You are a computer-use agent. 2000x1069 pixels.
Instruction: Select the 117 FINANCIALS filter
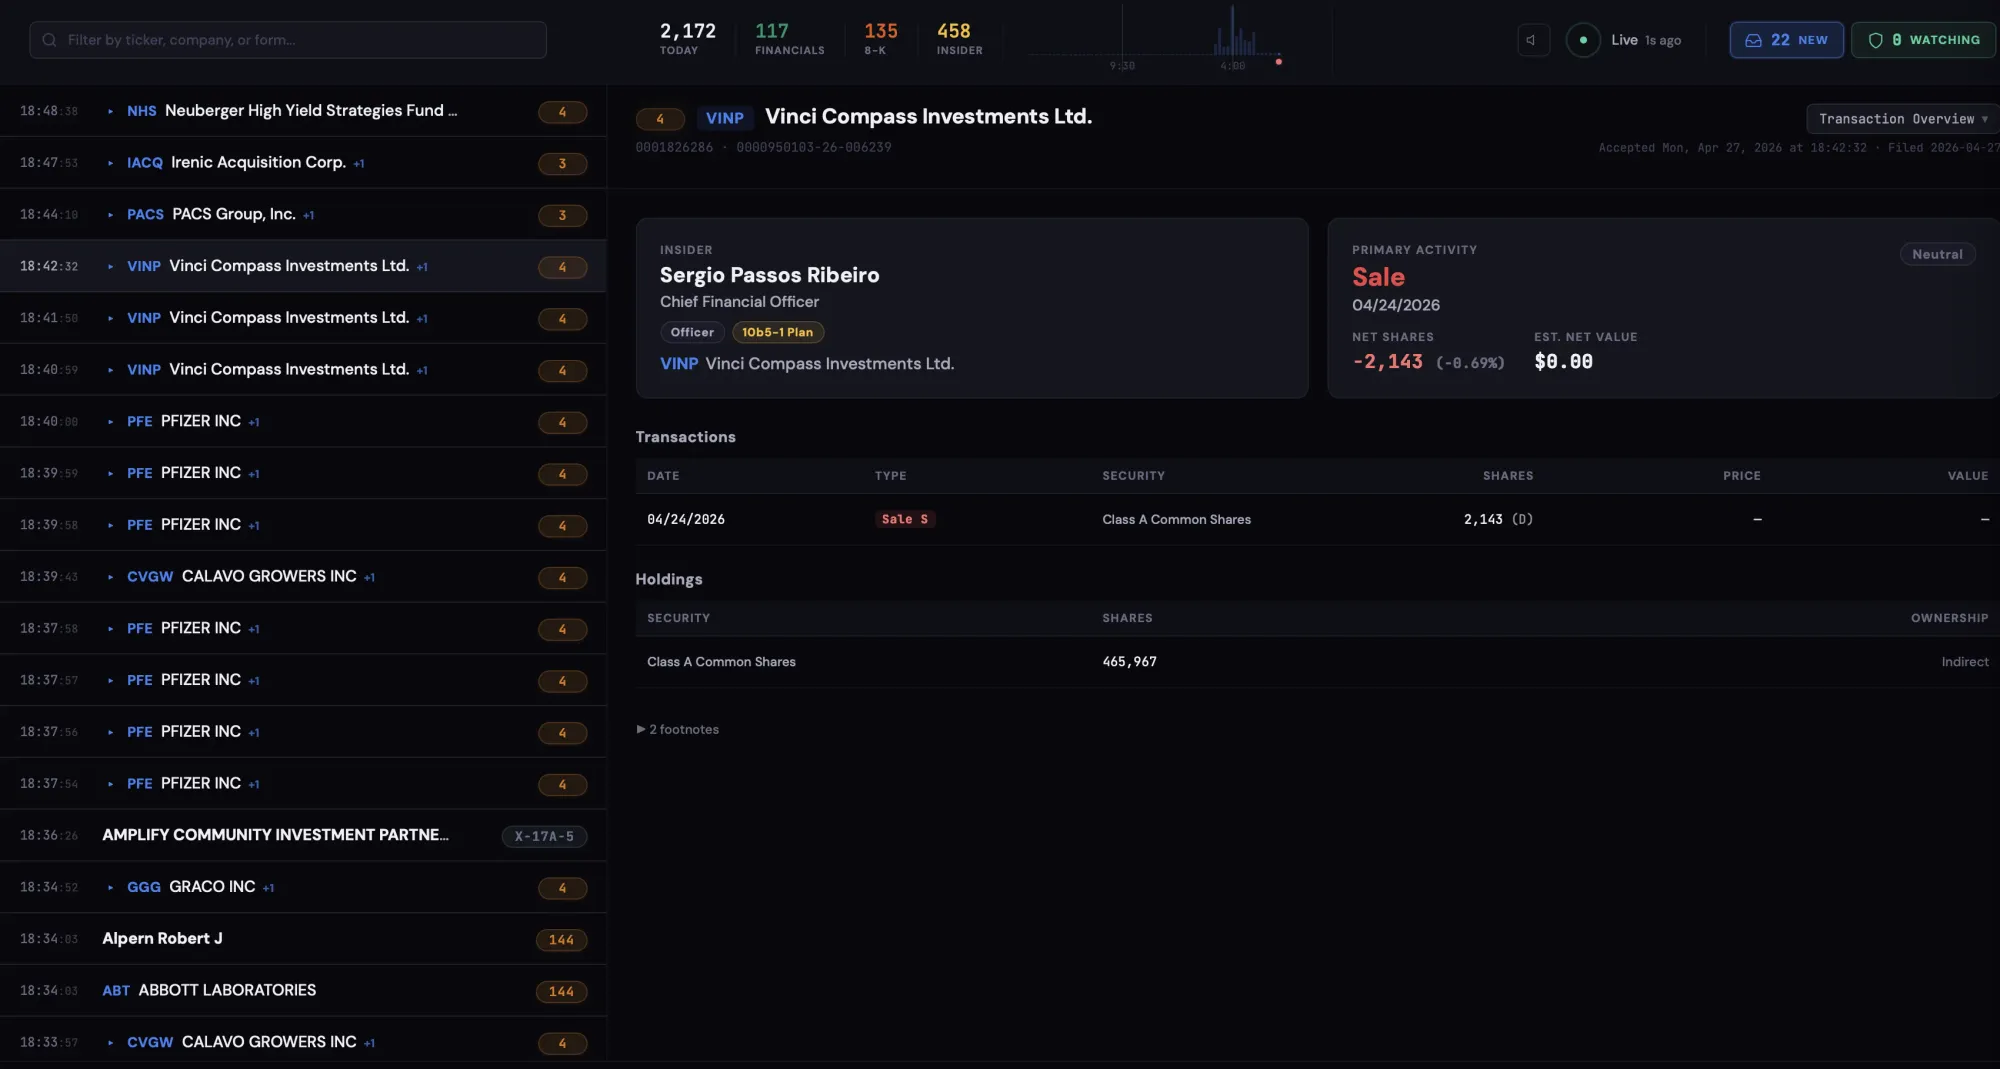pos(789,38)
